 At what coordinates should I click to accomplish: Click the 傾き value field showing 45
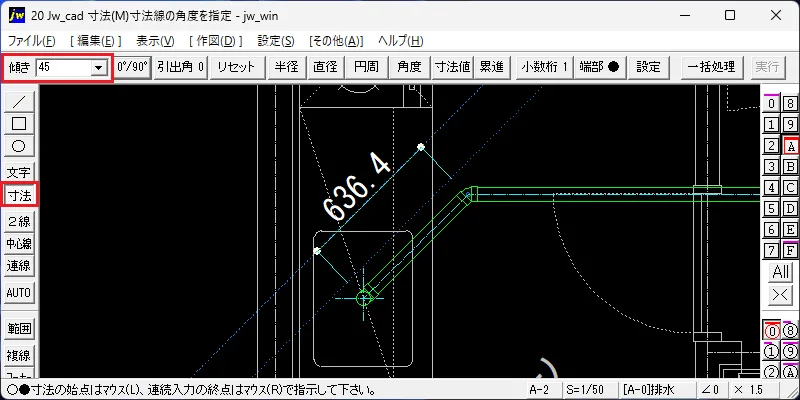pyautogui.click(x=64, y=67)
